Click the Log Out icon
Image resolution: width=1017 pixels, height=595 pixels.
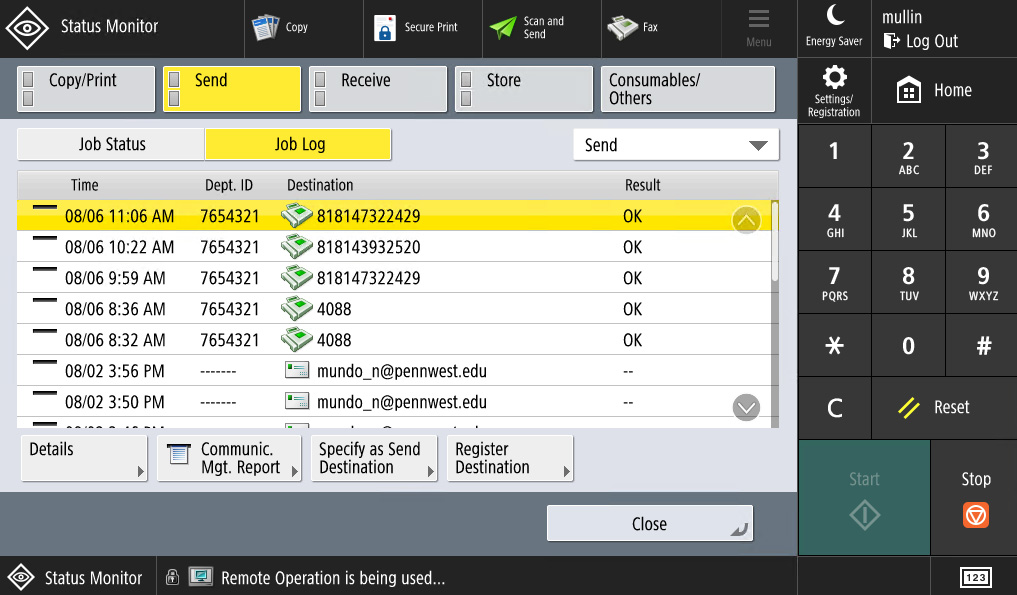point(892,41)
